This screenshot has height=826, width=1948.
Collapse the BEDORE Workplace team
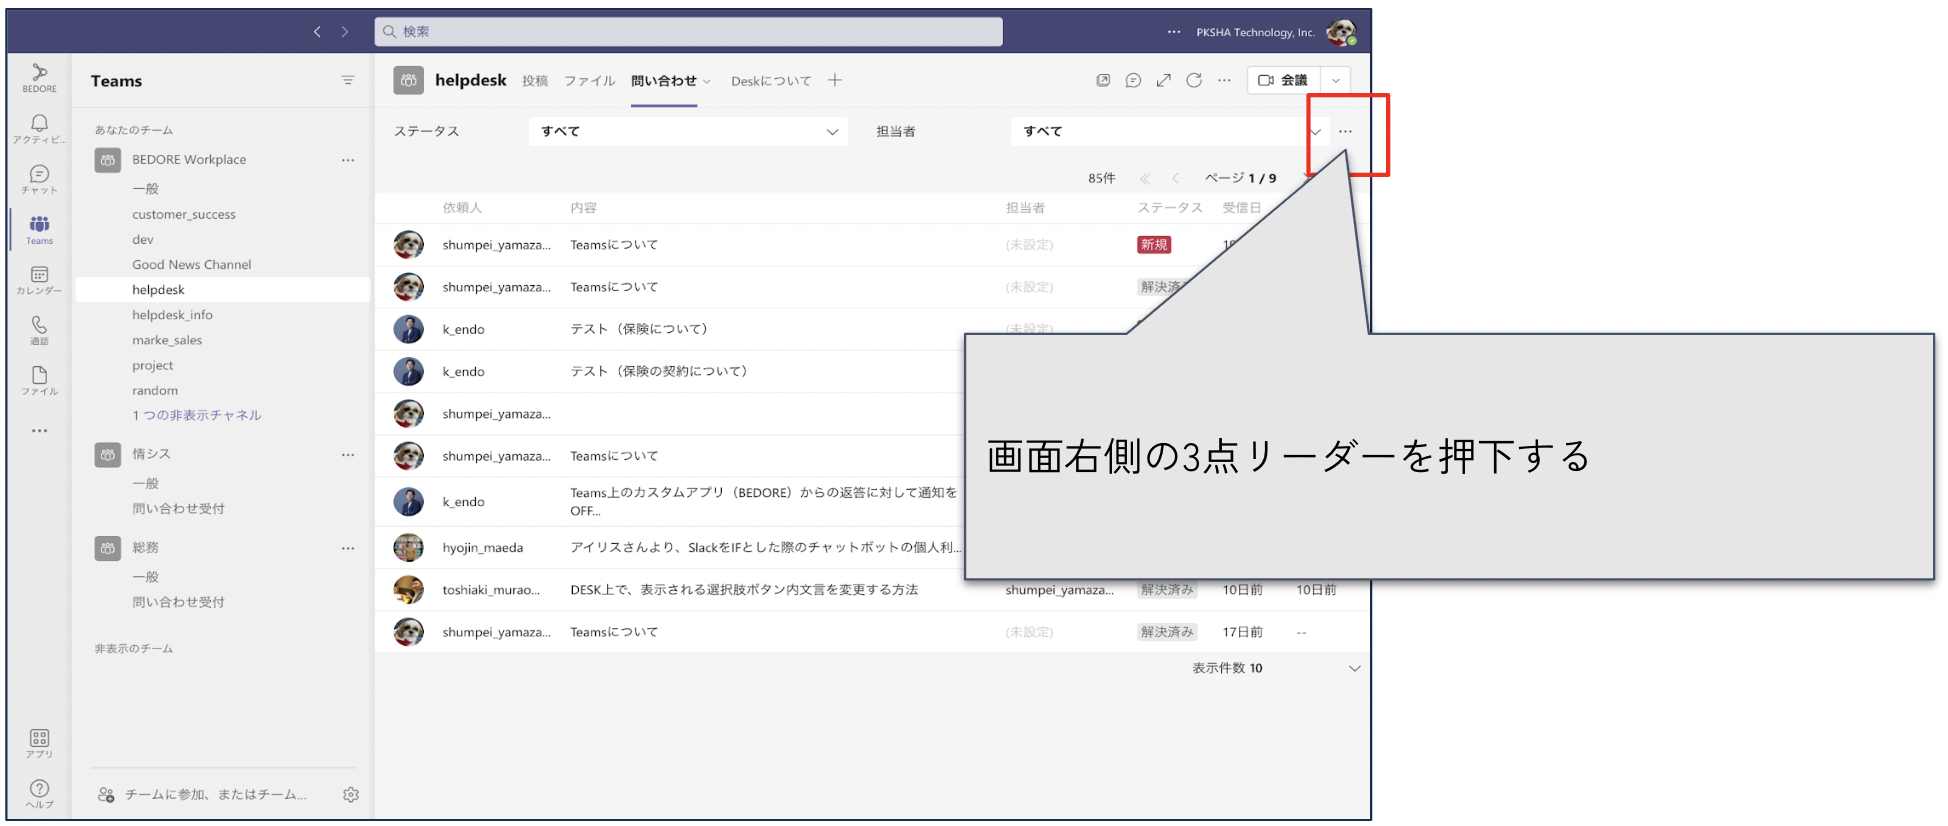[189, 160]
